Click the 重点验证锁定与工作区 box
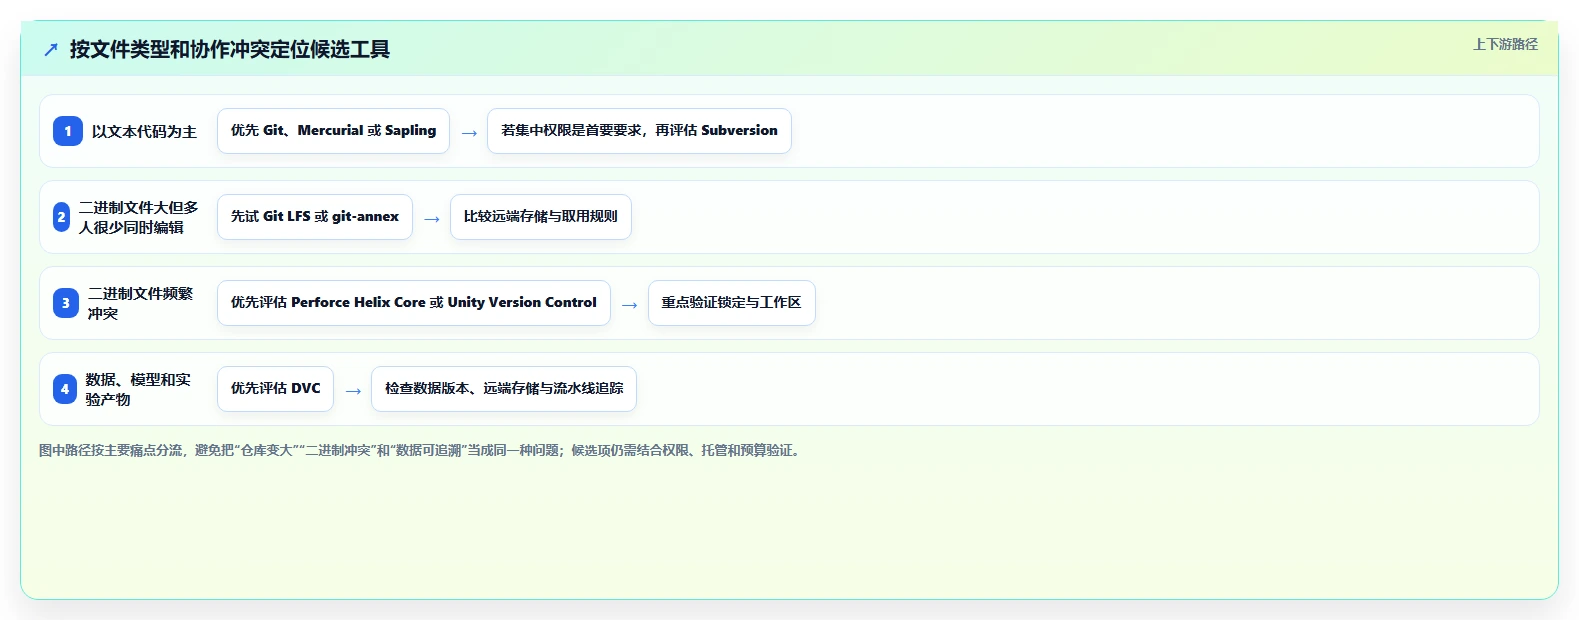Viewport: 1579px width, 620px height. coord(732,303)
